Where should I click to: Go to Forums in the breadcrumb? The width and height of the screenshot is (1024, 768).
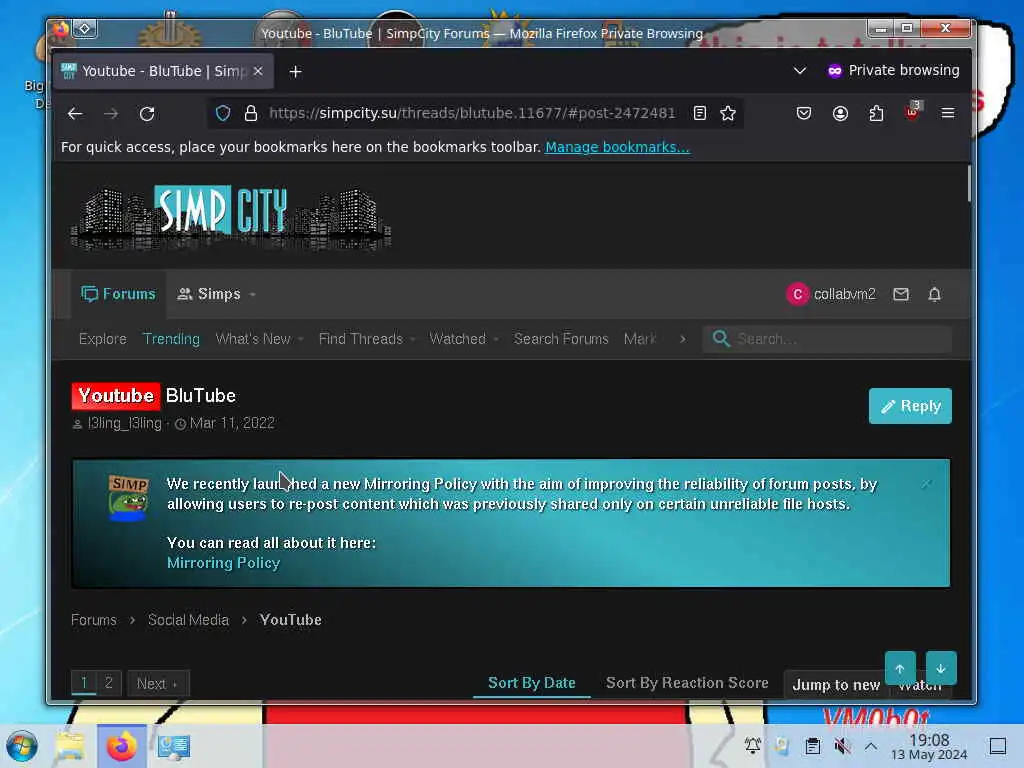coord(93,620)
